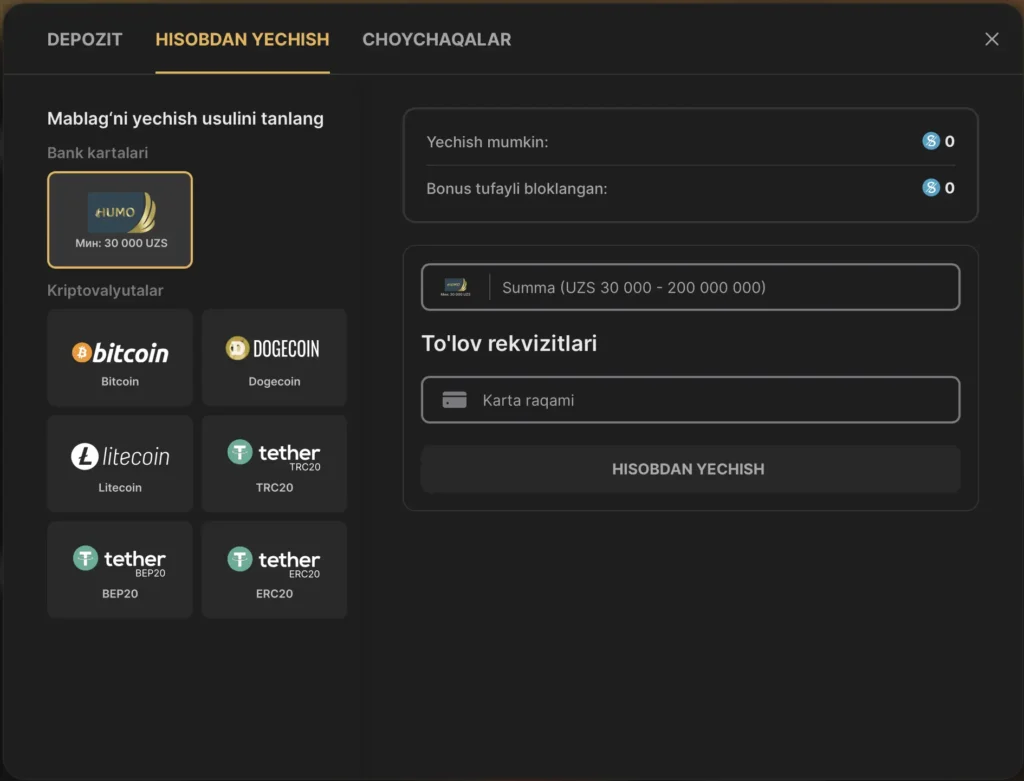This screenshot has height=781, width=1024.
Task: Choose Dogecoin withdrawal method
Action: [274, 358]
